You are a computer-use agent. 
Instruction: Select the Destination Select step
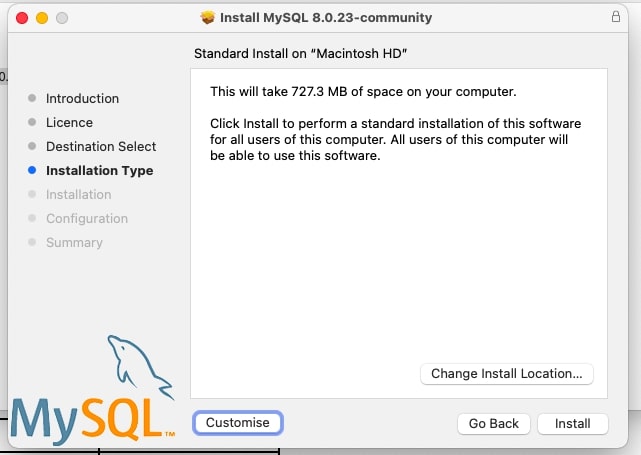click(101, 146)
